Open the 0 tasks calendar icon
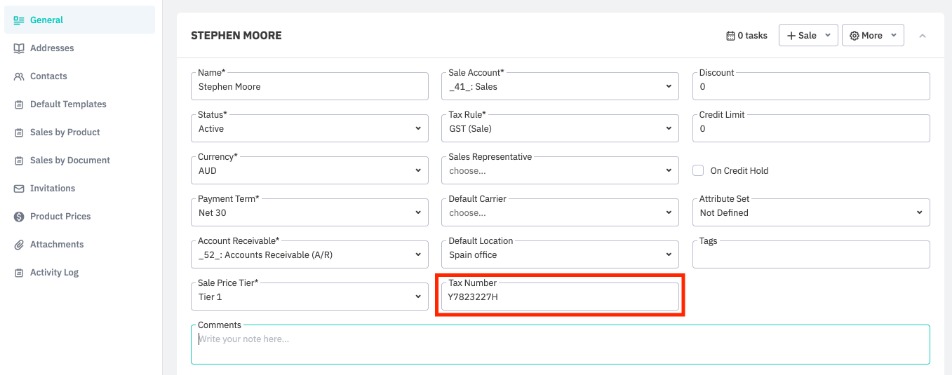The height and width of the screenshot is (375, 952). tap(730, 36)
